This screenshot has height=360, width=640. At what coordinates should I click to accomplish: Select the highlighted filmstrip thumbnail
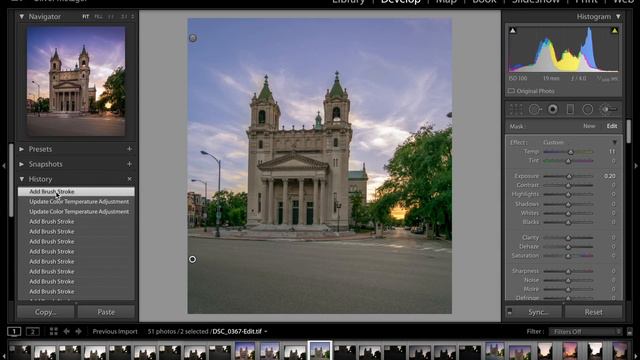pyautogui.click(x=320, y=351)
